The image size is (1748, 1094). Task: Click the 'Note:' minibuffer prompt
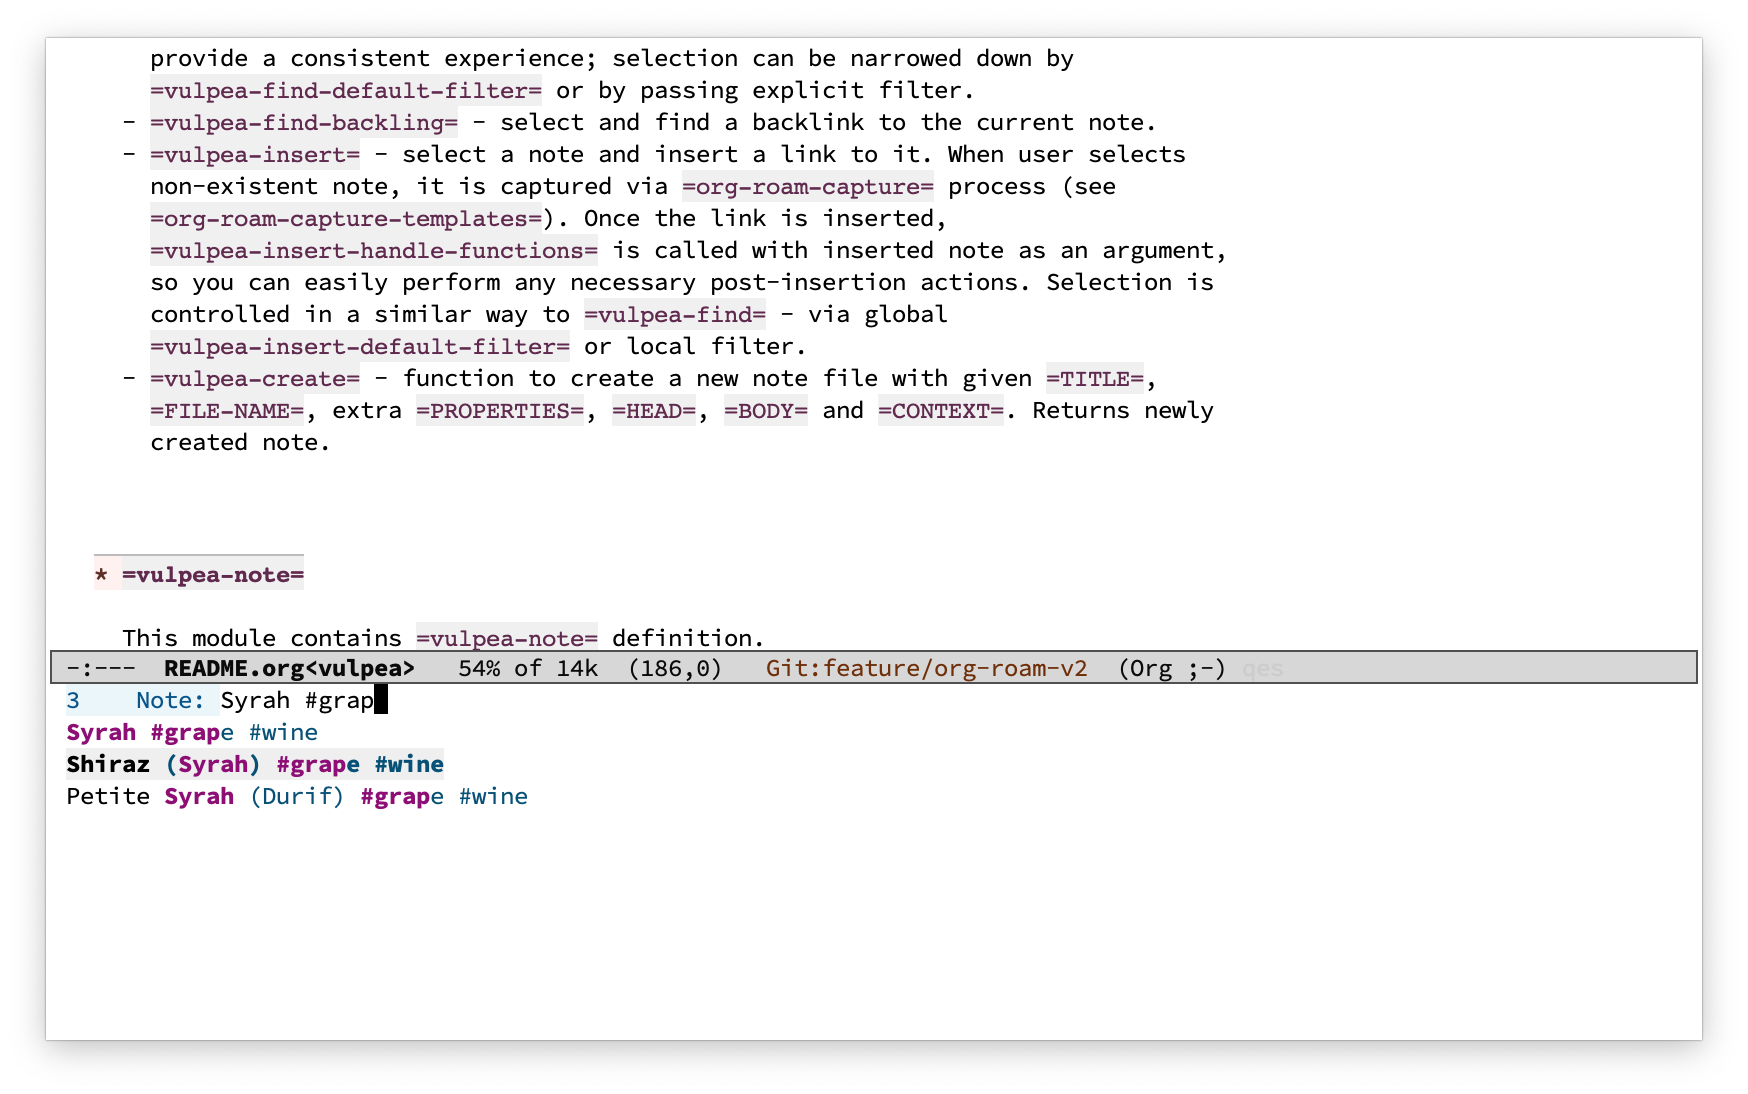(170, 700)
